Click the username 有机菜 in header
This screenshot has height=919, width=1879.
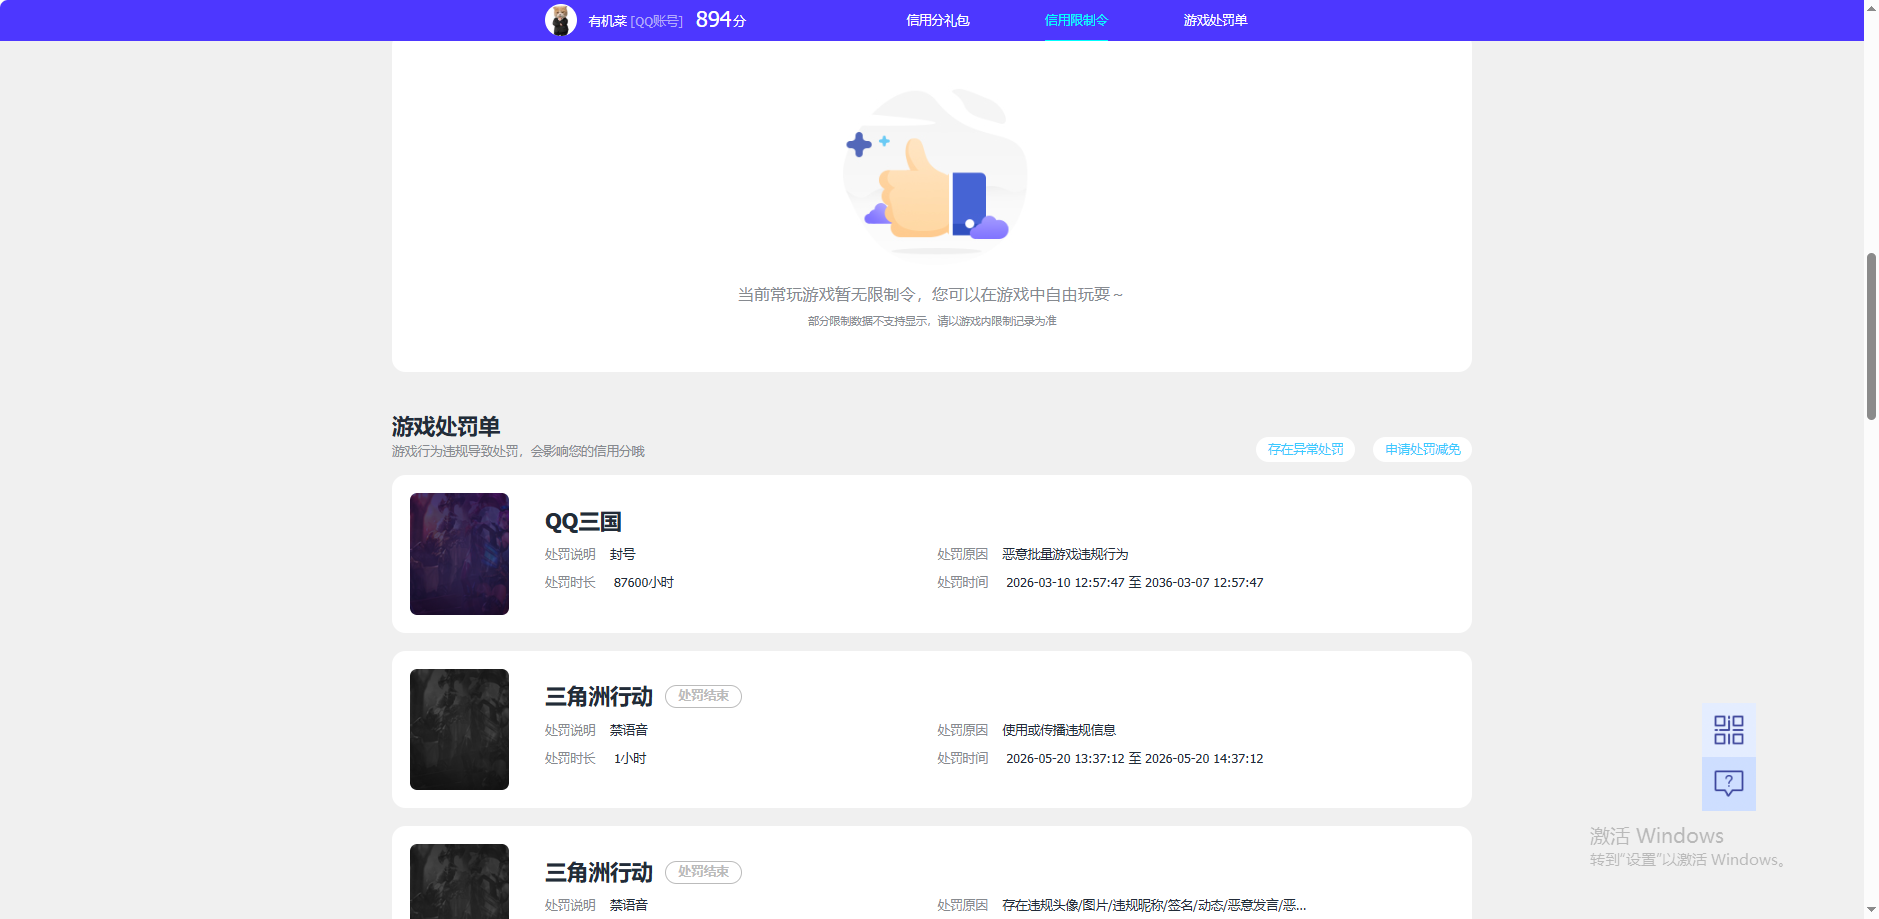coord(607,21)
